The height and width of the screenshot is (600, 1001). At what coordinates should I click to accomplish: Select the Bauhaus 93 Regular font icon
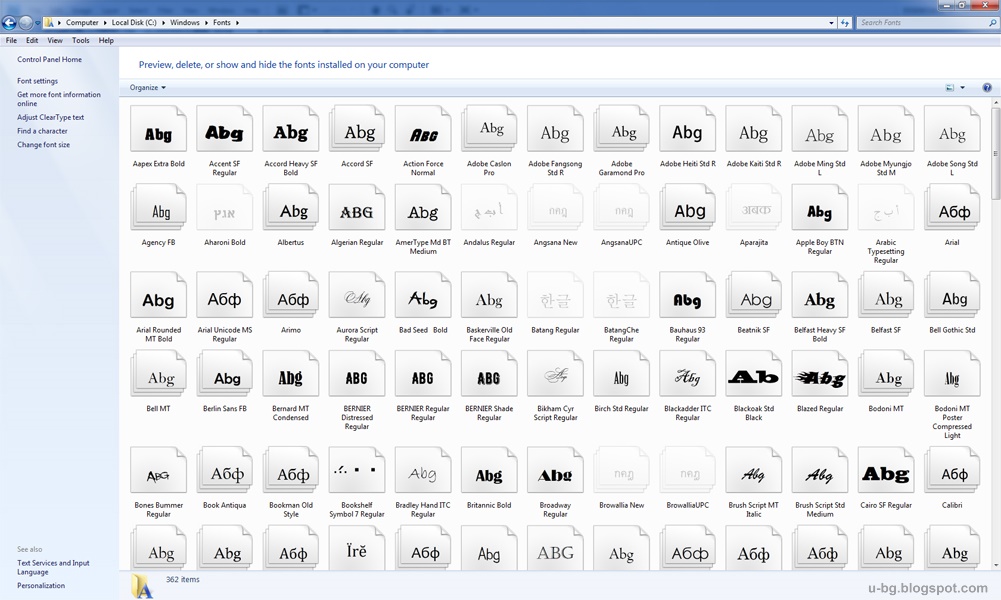click(688, 296)
